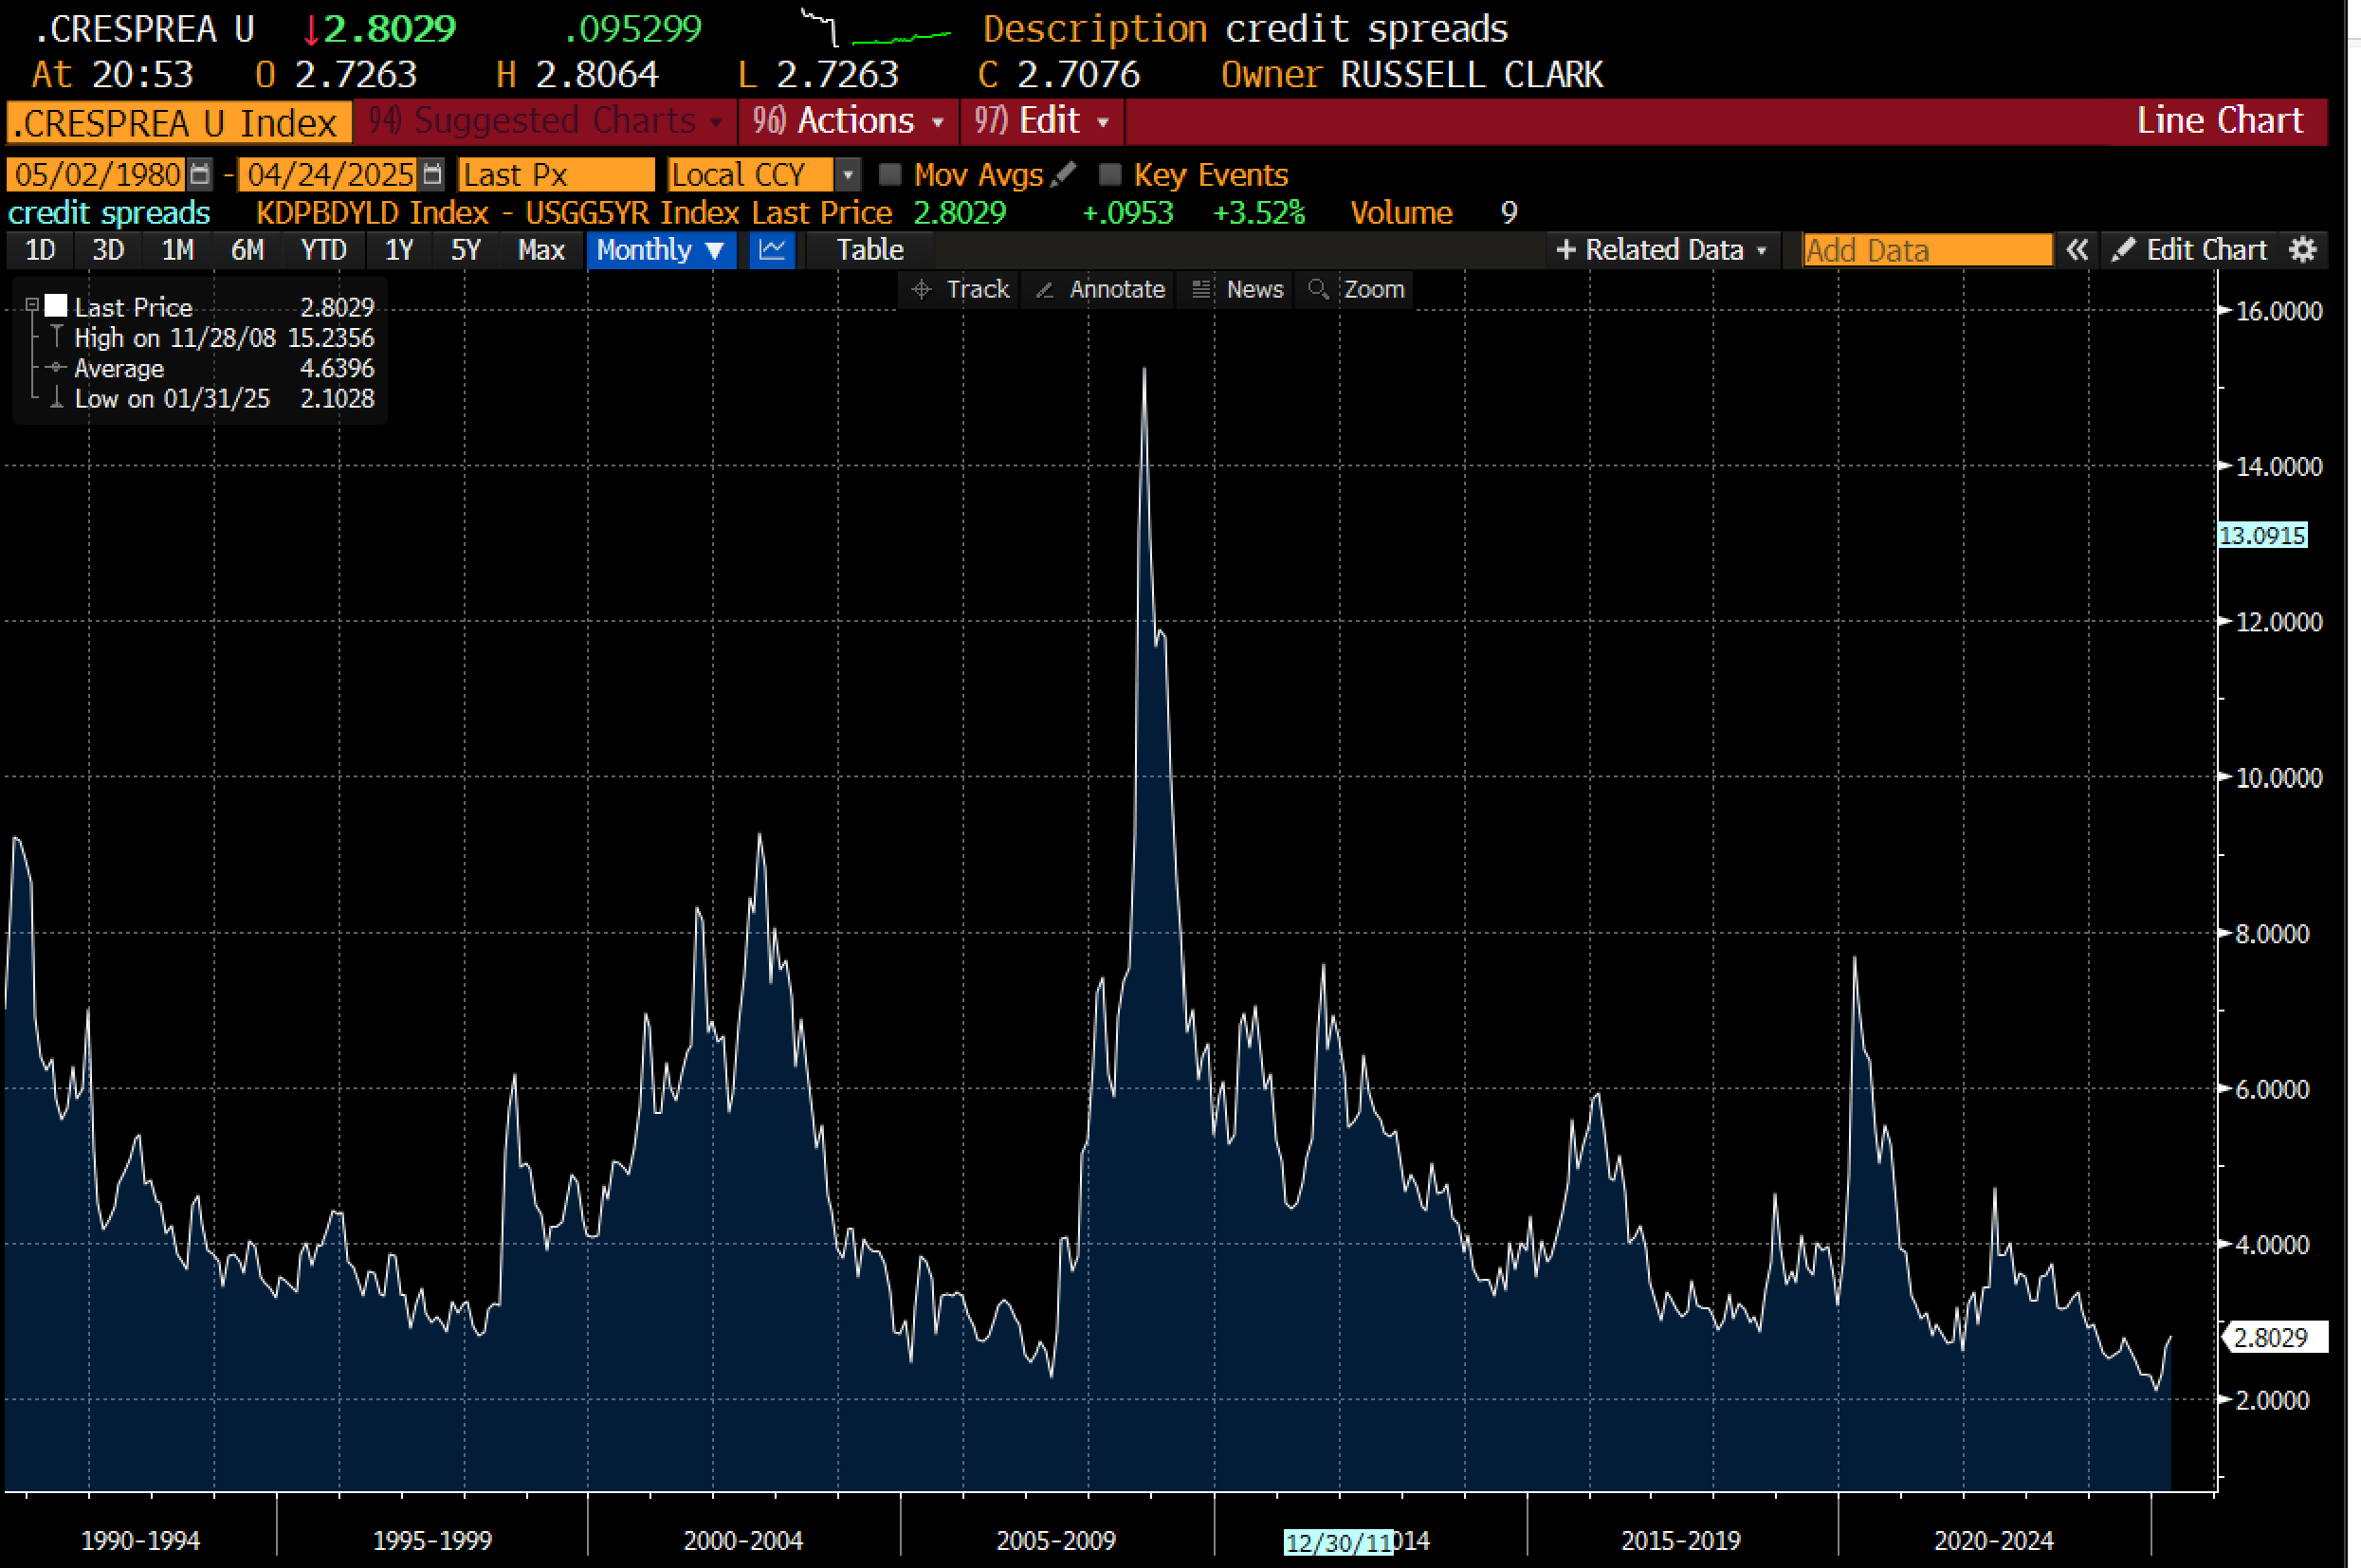The width and height of the screenshot is (2361, 1568).
Task: Select the 1Y range tab
Action: tap(399, 250)
